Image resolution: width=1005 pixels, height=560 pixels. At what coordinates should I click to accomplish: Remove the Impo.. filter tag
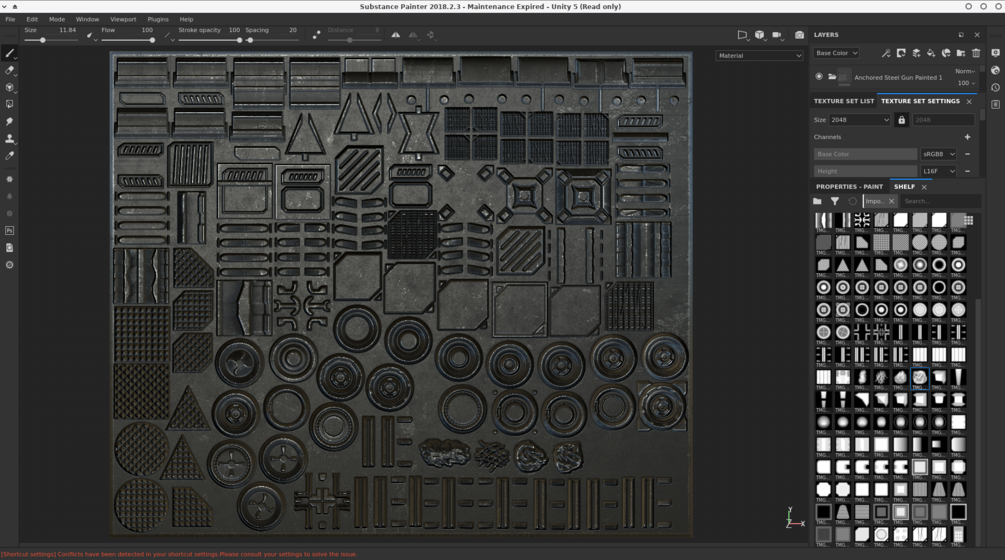click(892, 201)
